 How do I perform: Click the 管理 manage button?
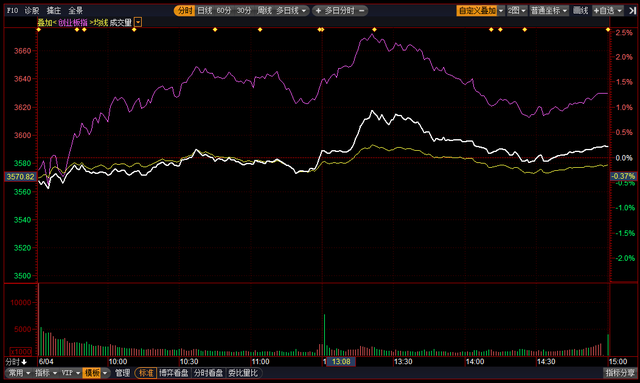(x=122, y=373)
